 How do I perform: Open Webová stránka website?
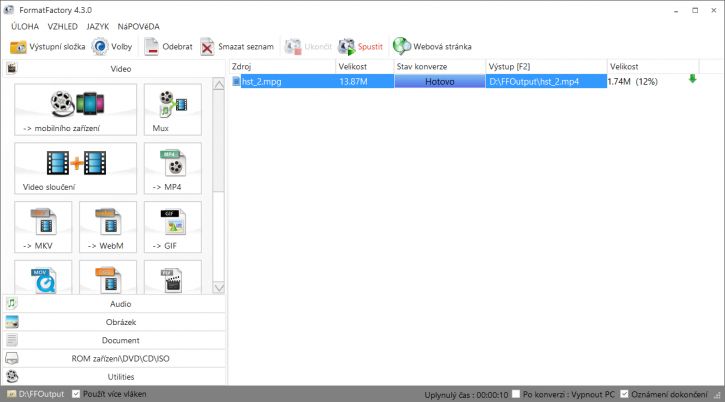point(432,47)
